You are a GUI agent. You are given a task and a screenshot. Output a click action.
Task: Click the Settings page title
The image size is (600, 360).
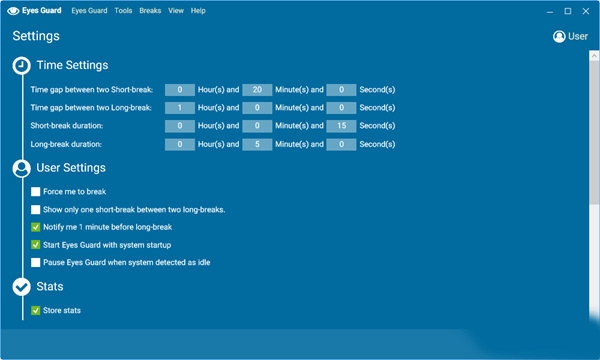[36, 36]
